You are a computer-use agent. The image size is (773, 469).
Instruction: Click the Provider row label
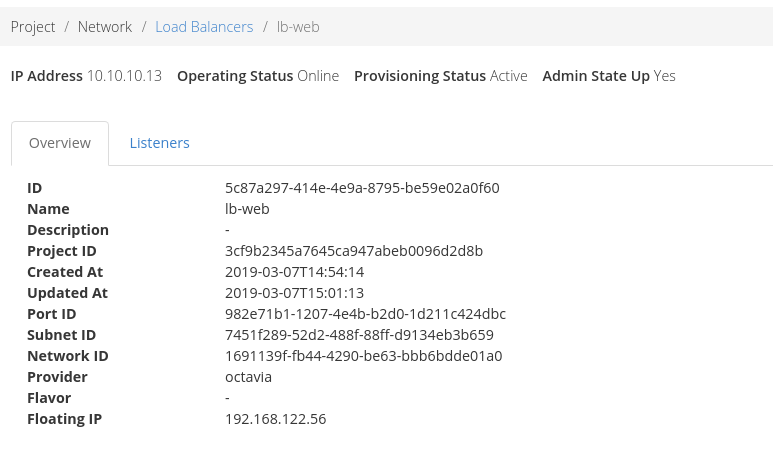click(x=57, y=377)
